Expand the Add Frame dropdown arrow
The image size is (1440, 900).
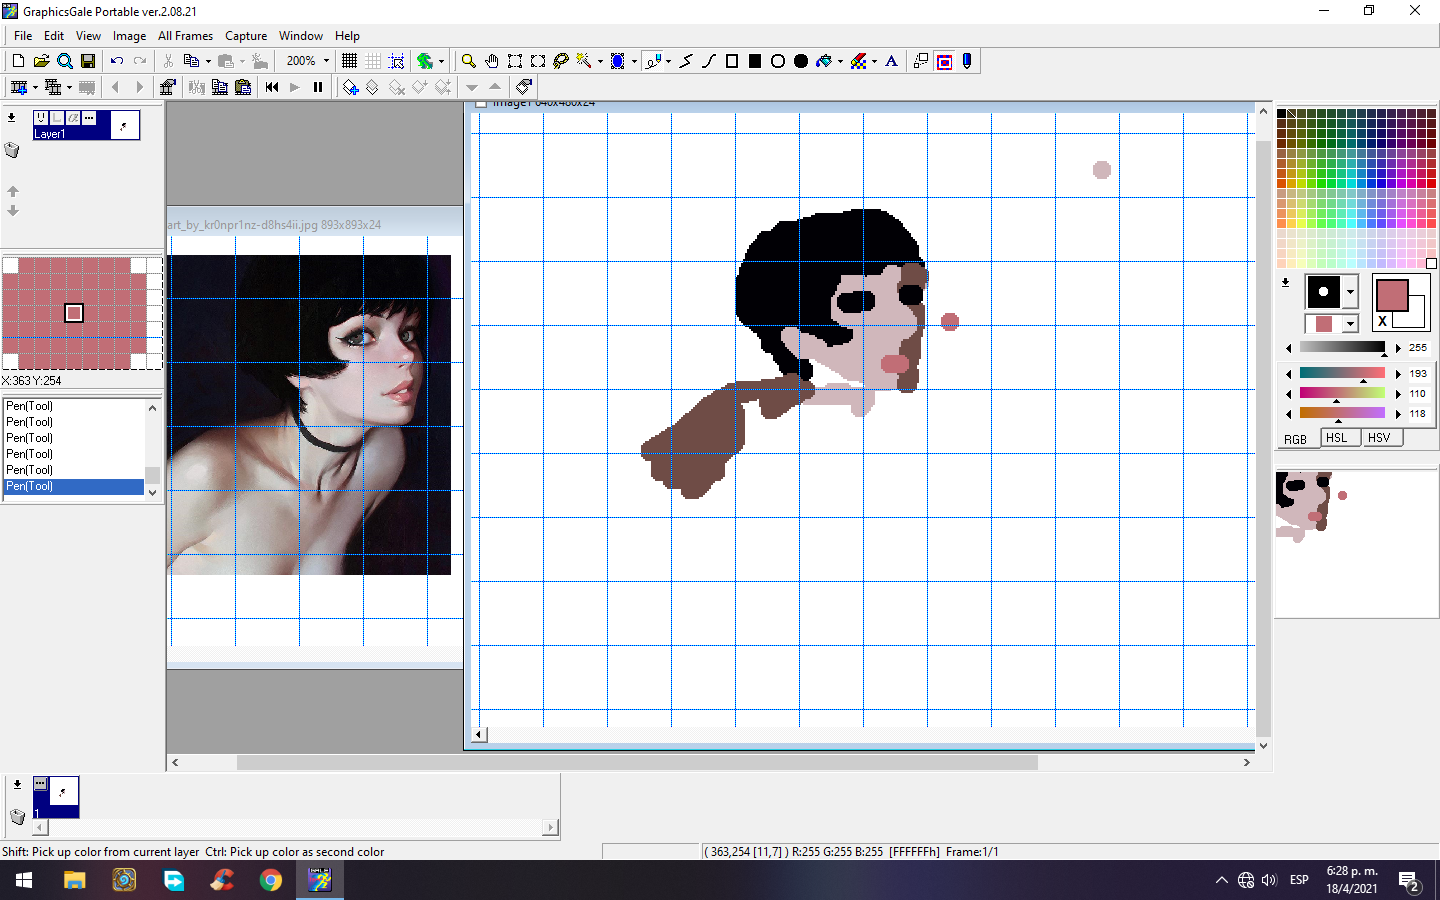coord(34,87)
